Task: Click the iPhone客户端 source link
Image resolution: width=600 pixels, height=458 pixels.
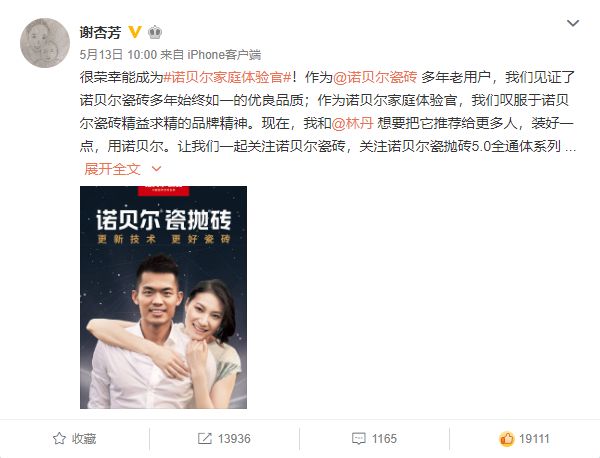Action: click(x=224, y=55)
